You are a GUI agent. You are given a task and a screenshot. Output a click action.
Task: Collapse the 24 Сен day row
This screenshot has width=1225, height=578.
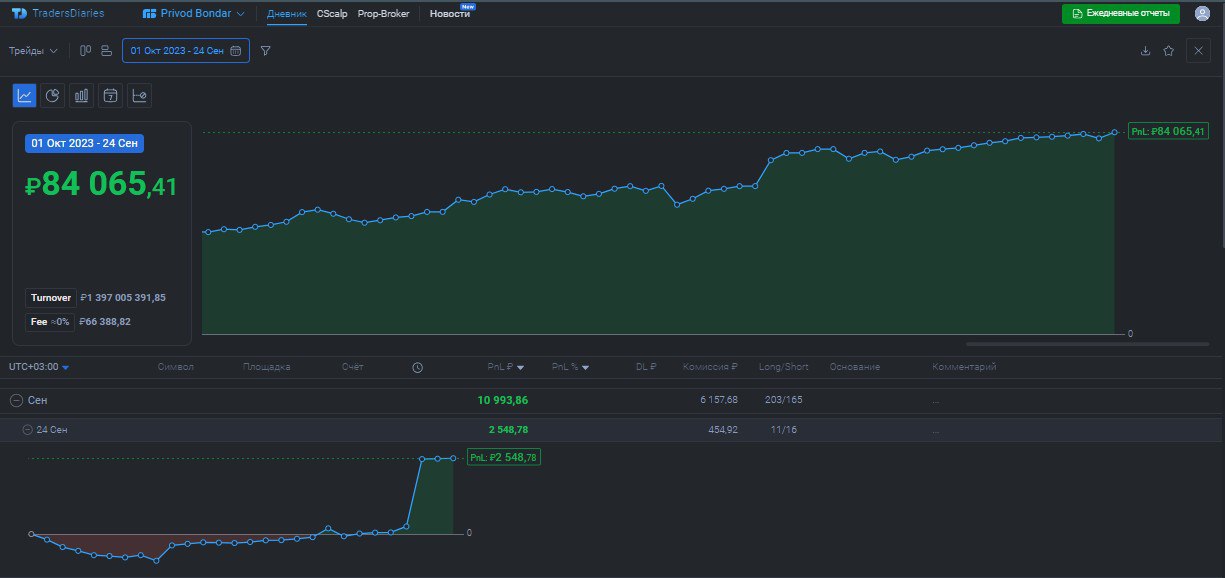tap(28, 429)
